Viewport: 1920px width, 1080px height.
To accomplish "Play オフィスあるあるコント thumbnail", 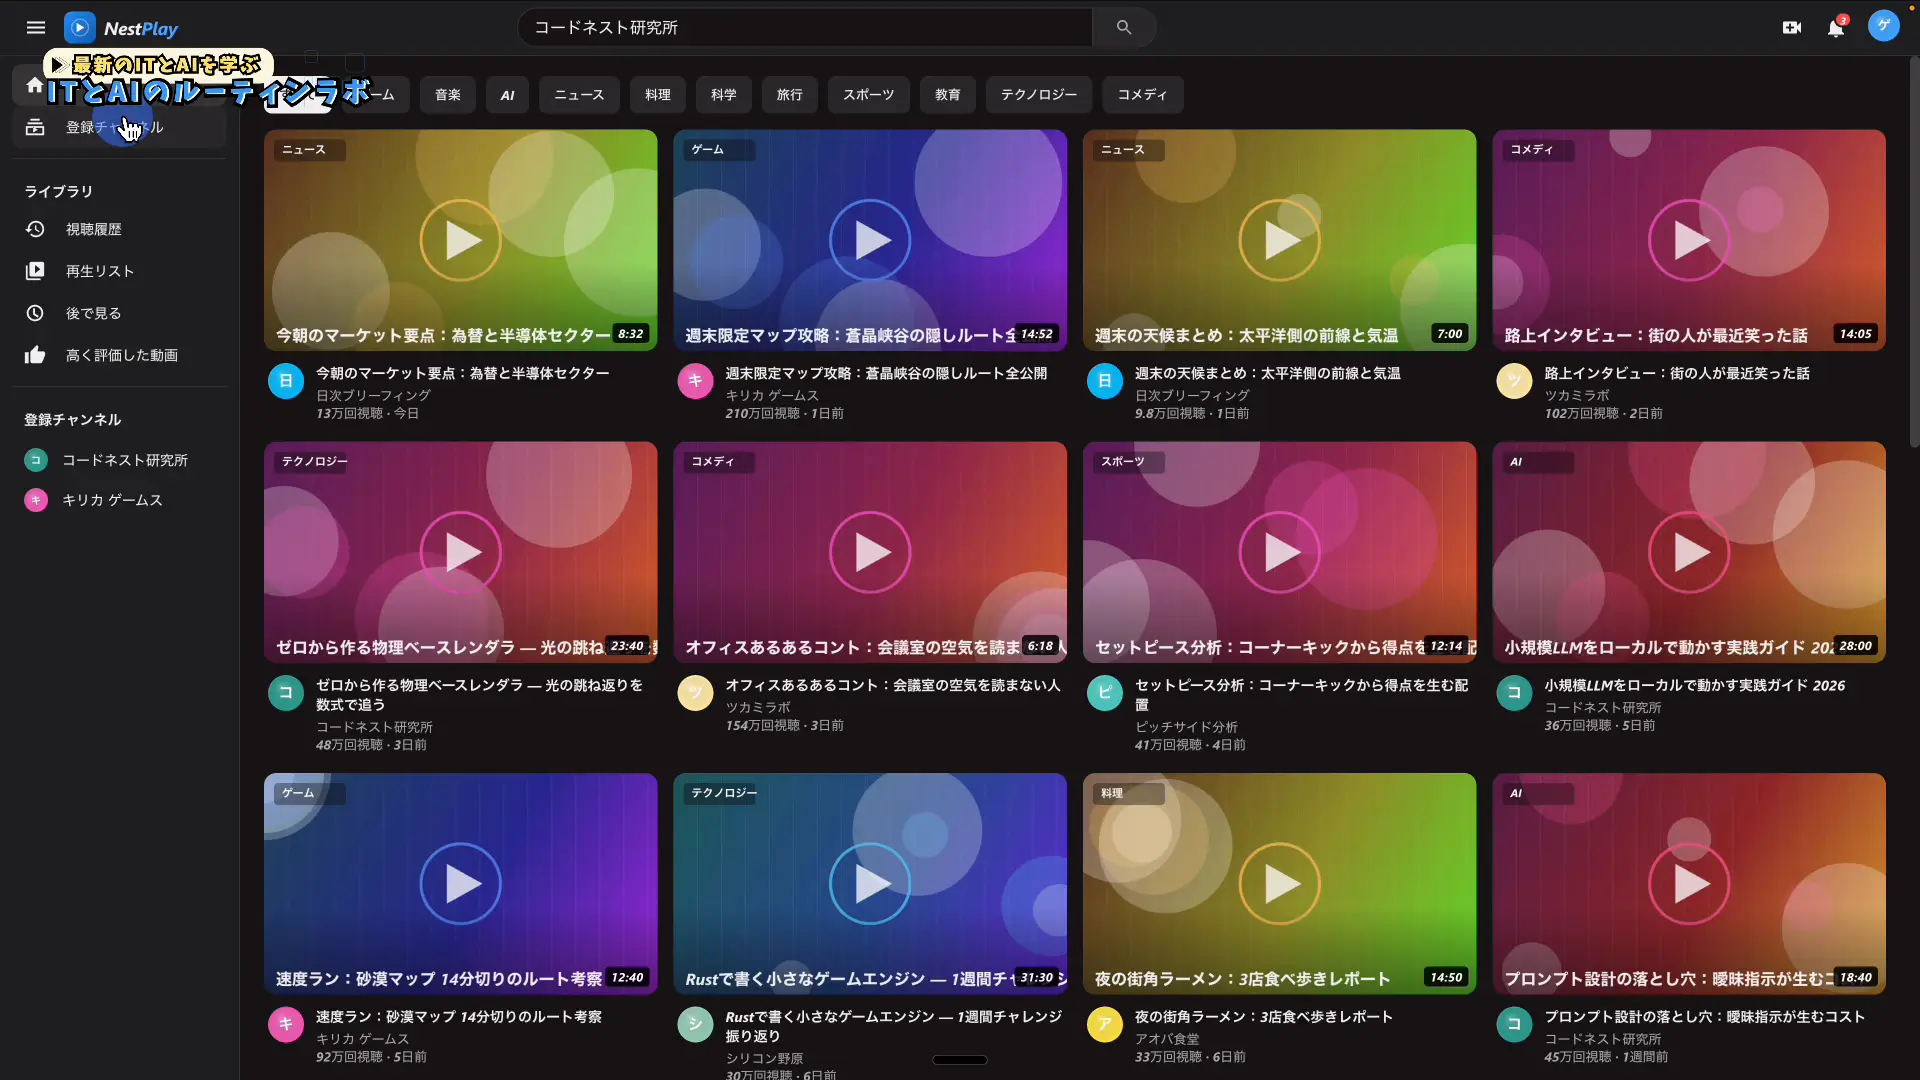I will coord(870,552).
